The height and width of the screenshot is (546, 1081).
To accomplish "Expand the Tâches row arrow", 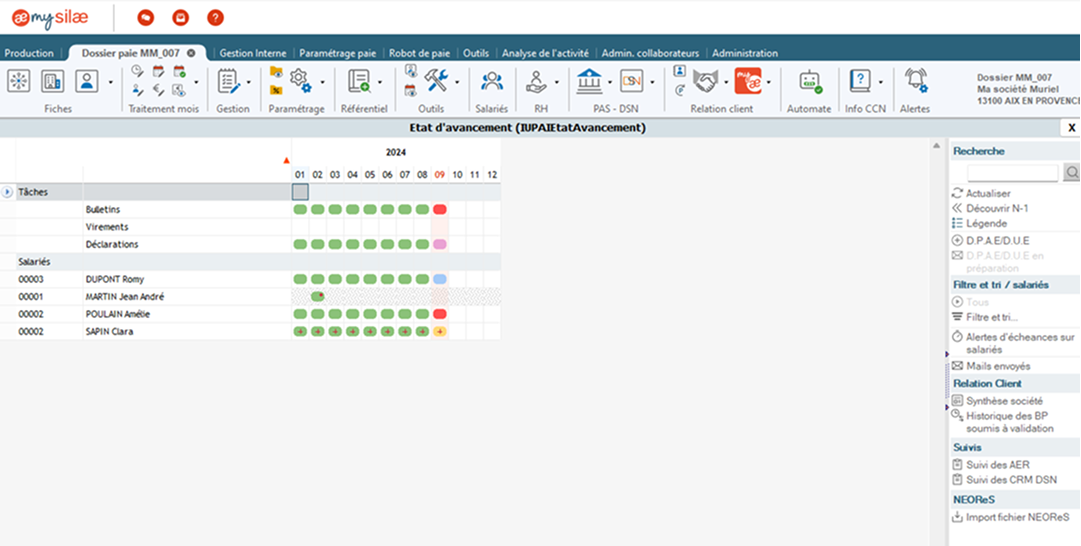I will click(8, 192).
